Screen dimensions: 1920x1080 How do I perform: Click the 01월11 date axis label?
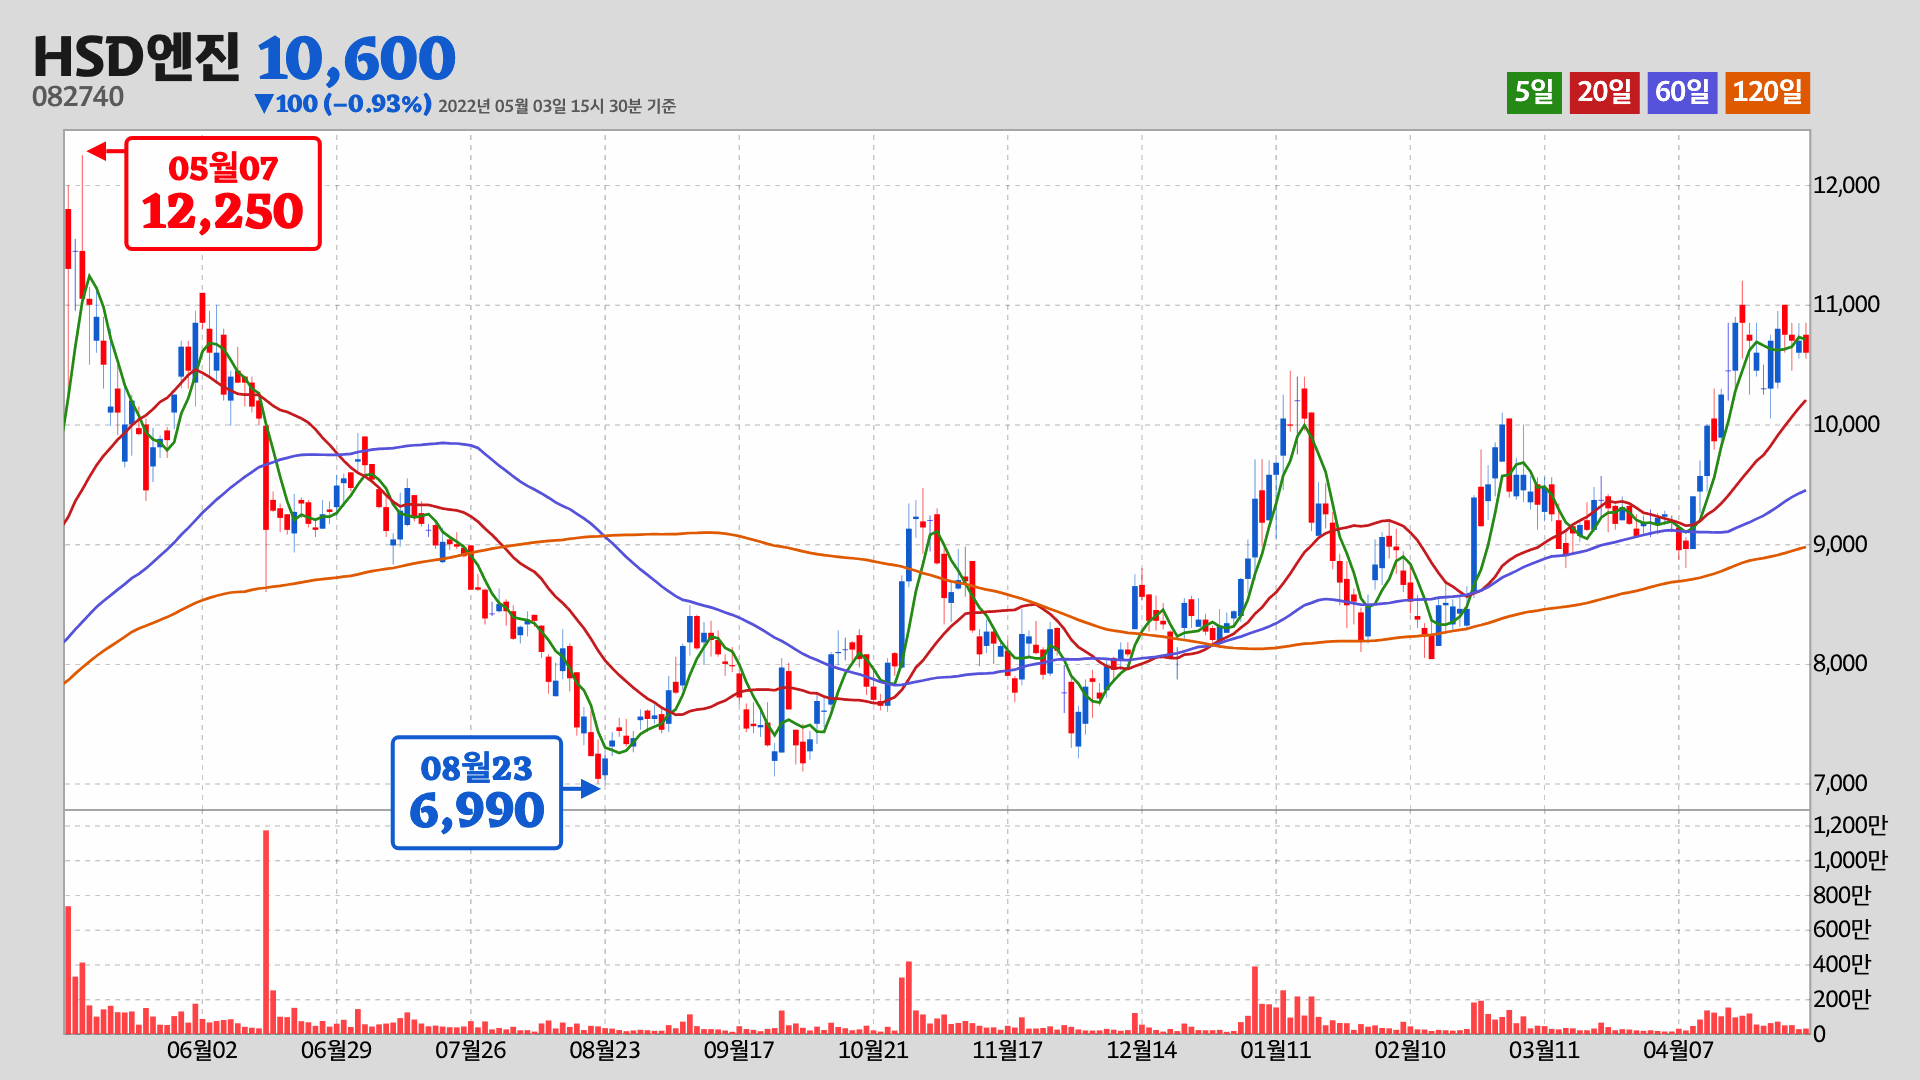(1275, 1050)
